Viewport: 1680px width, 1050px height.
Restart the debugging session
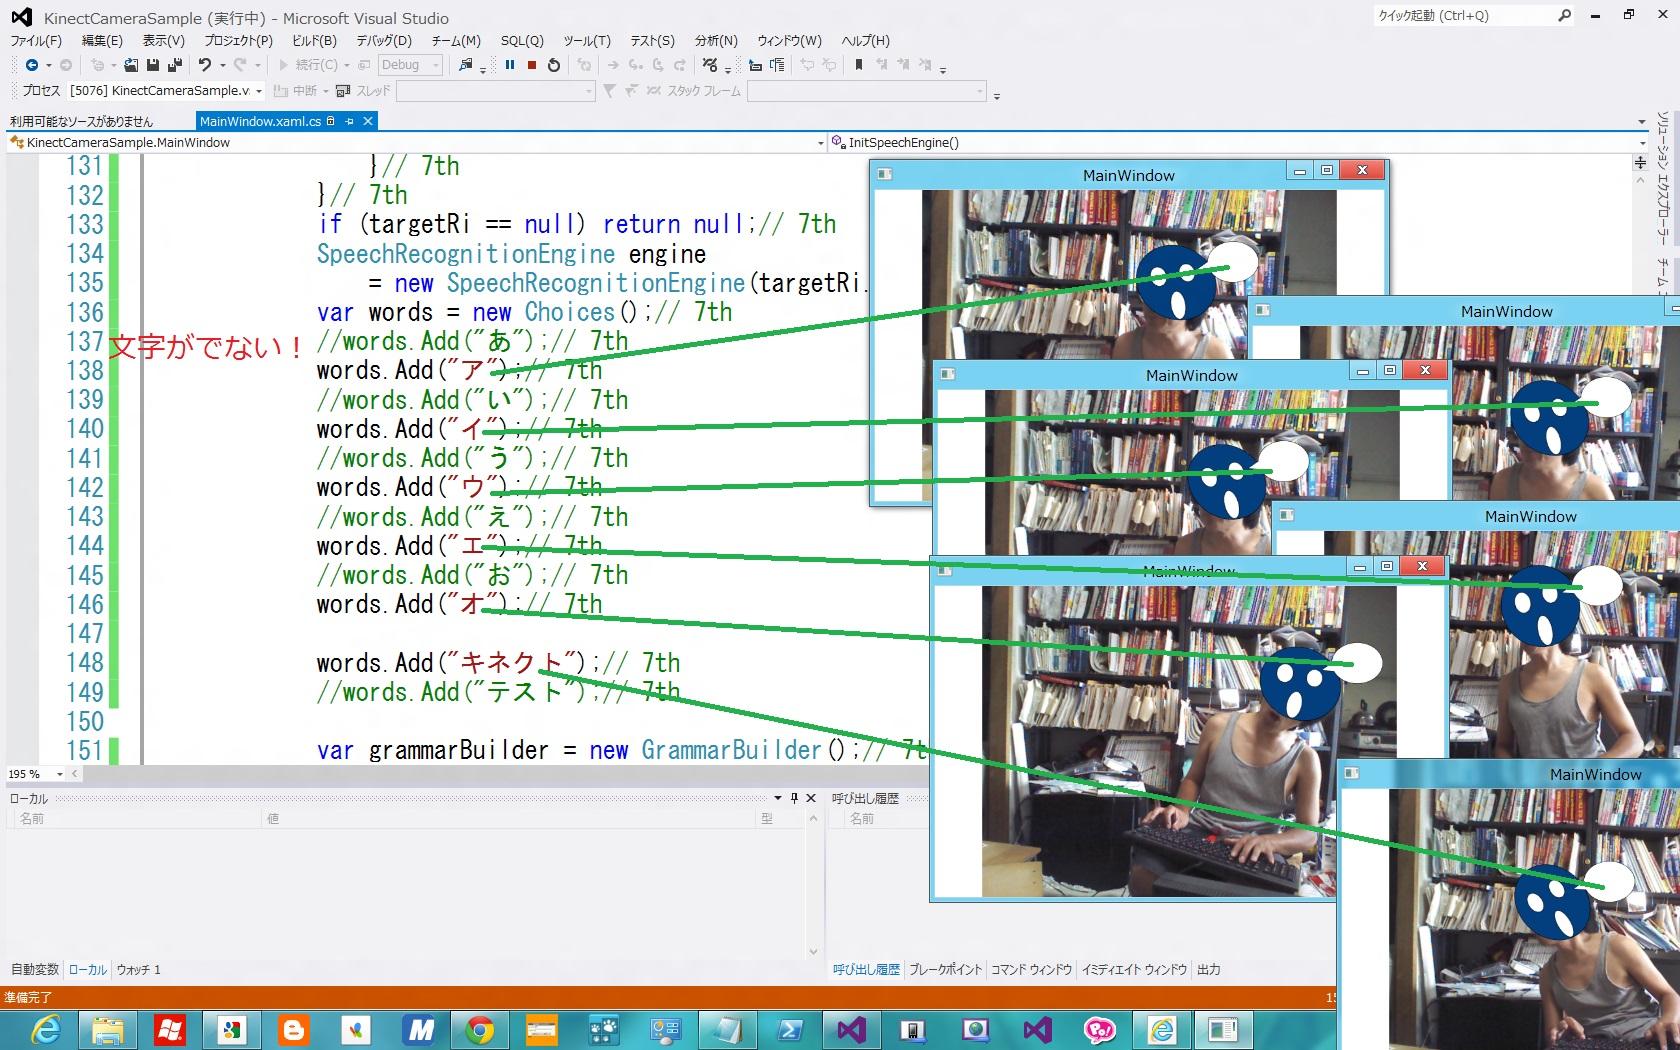tap(554, 65)
